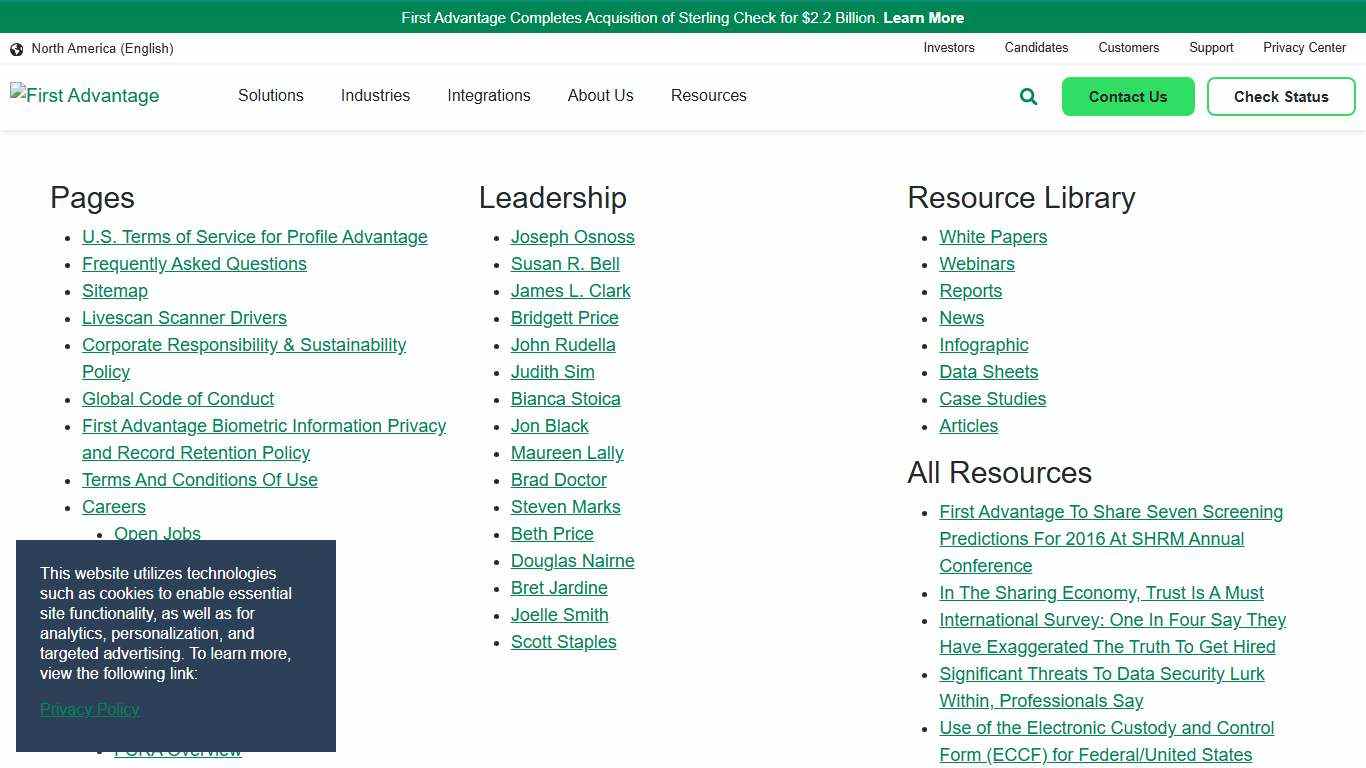The image size is (1366, 768).
Task: Click Learn More in the acquisition banner
Action: (x=923, y=17)
